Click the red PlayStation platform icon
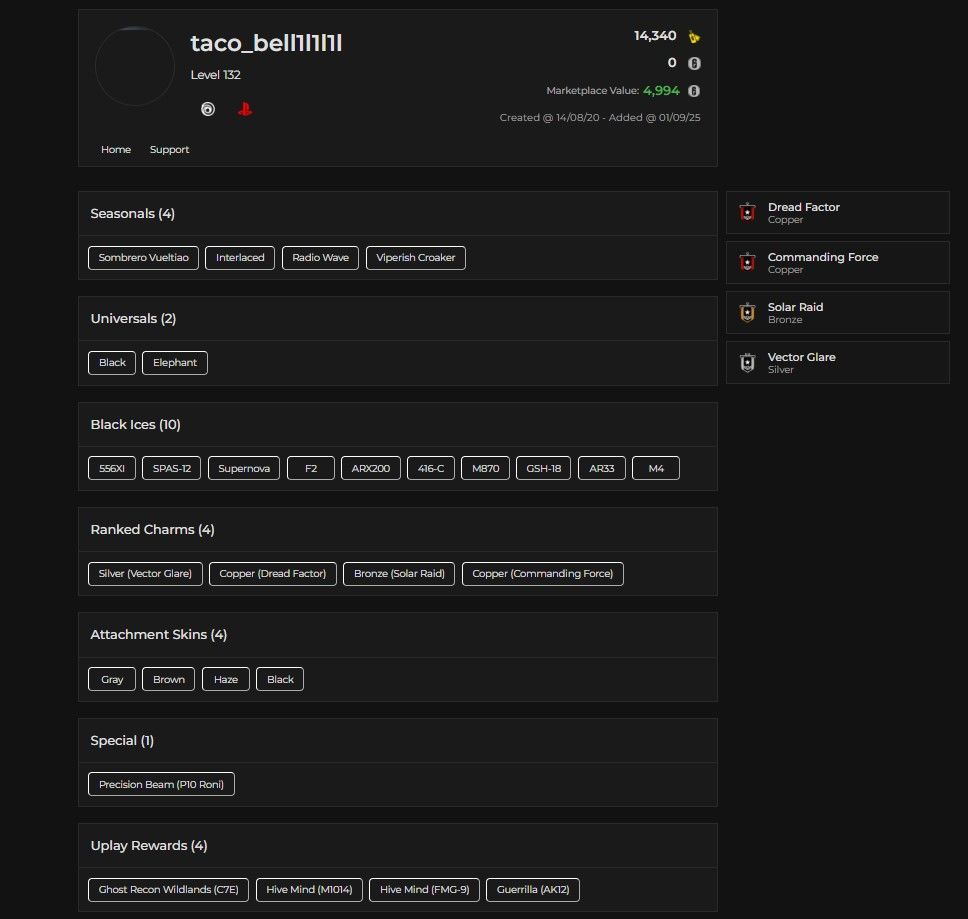 coord(245,109)
